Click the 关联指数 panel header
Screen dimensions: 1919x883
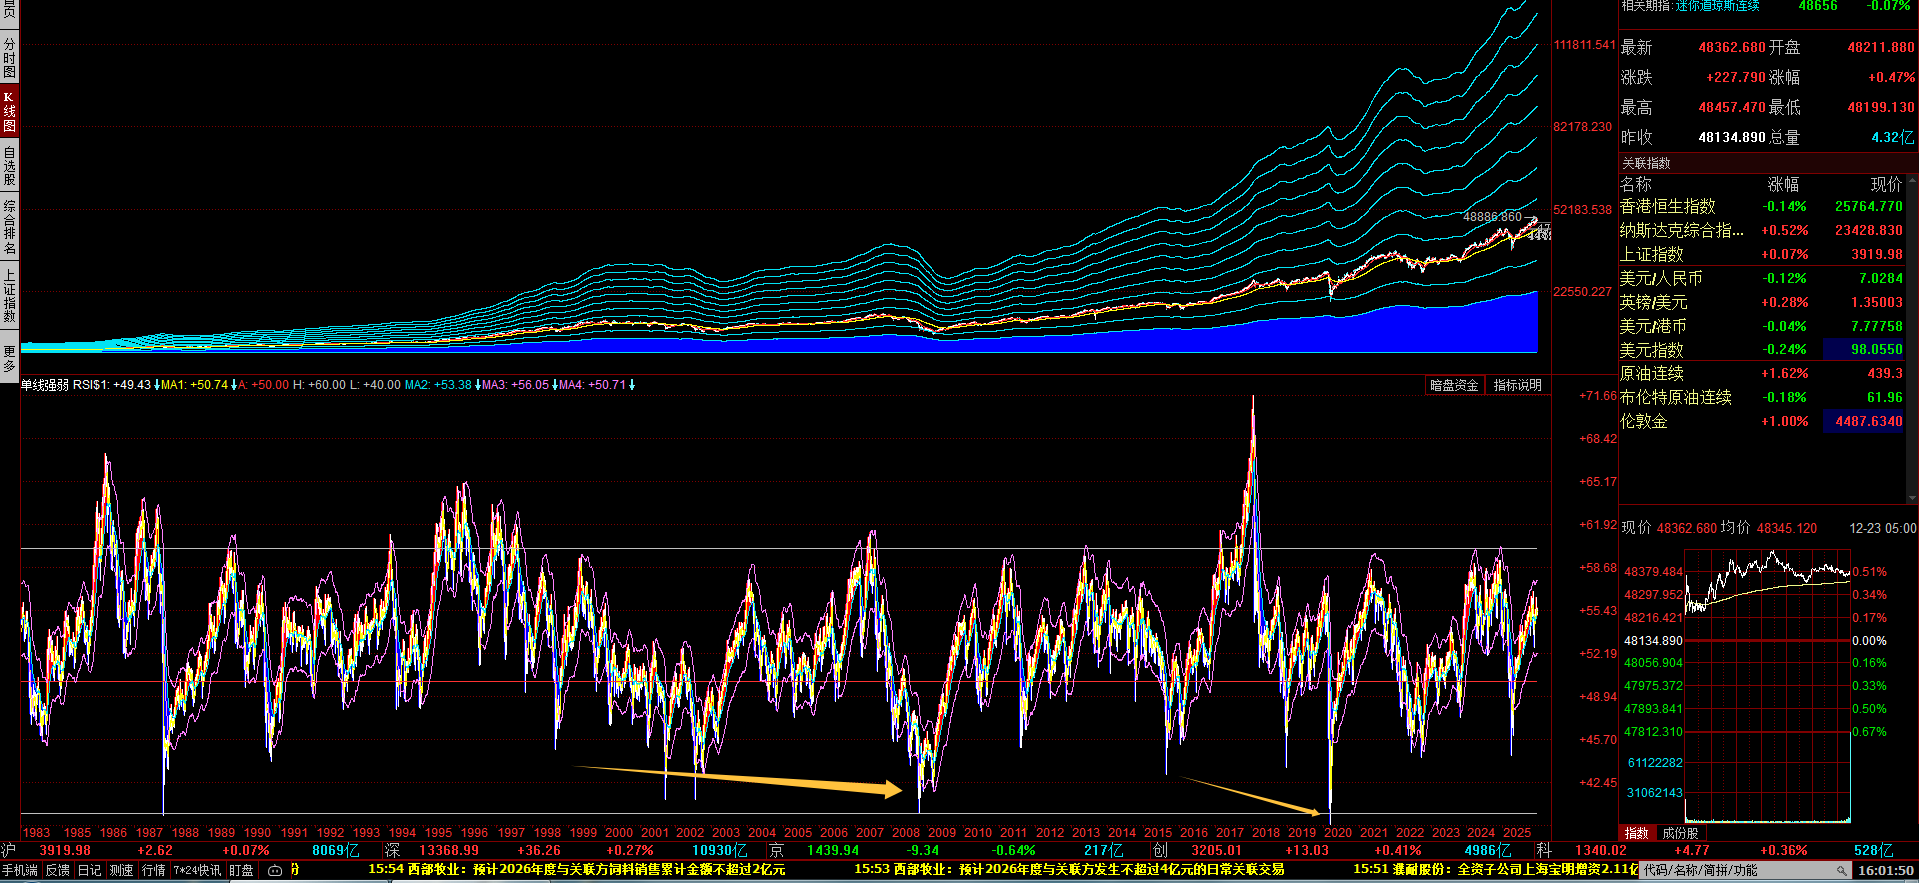click(1646, 163)
